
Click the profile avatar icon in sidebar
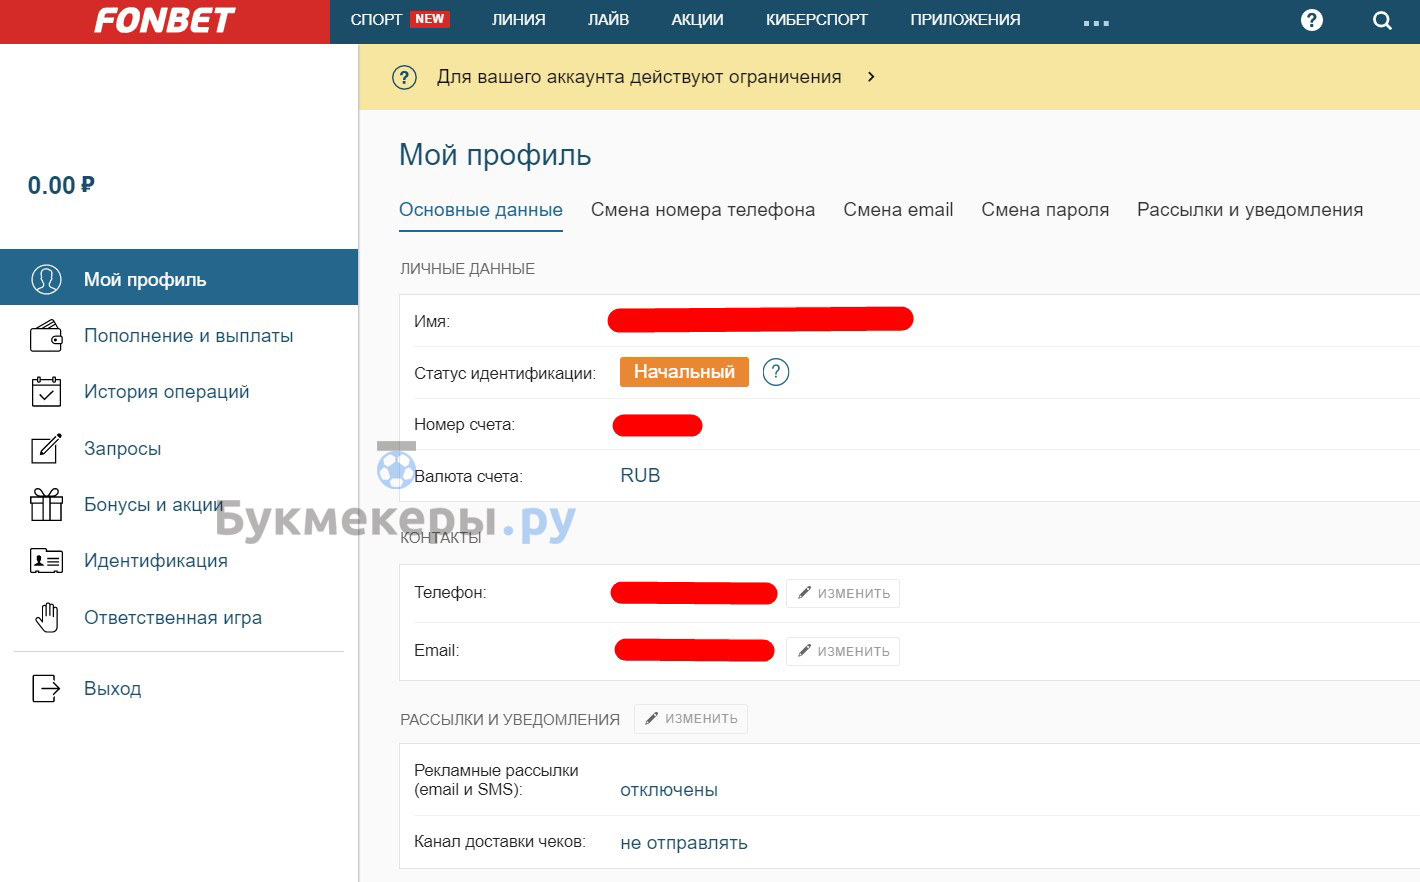pyautogui.click(x=46, y=279)
